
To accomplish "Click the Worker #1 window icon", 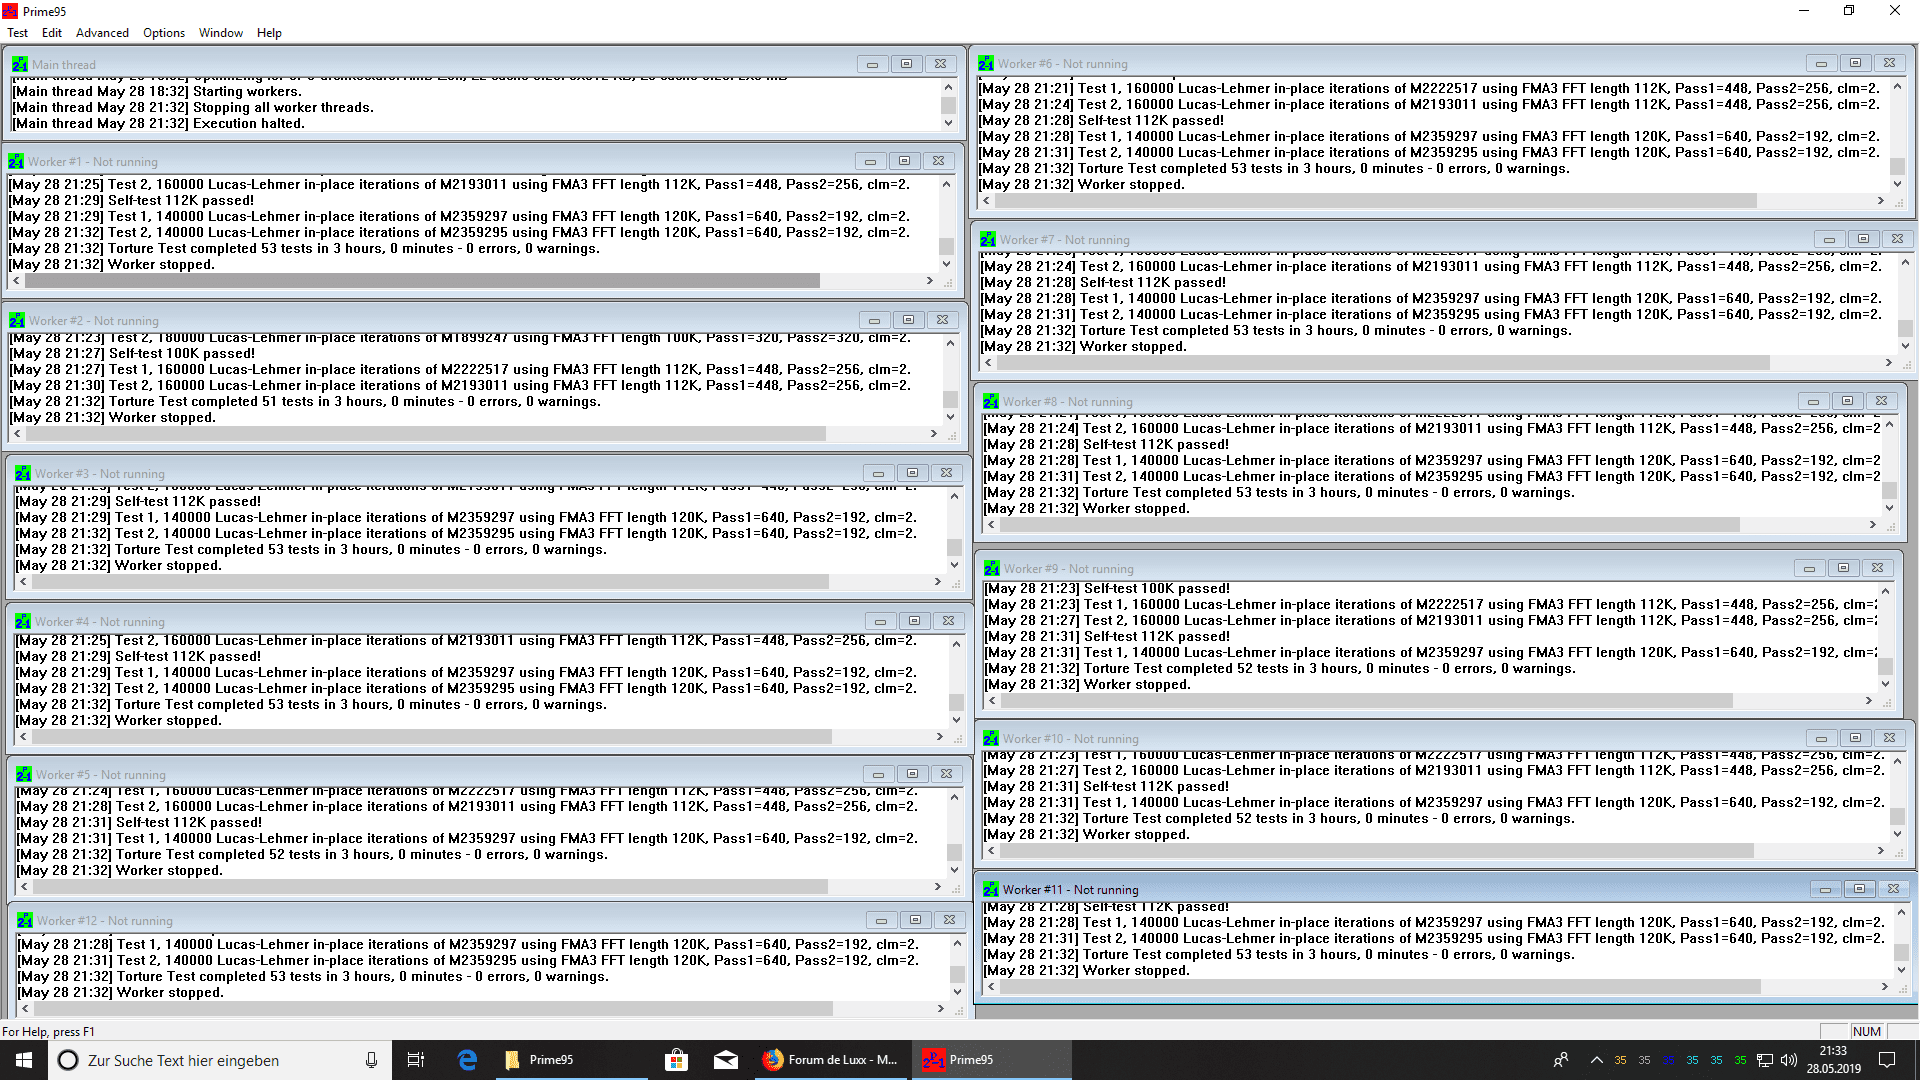I will point(16,161).
